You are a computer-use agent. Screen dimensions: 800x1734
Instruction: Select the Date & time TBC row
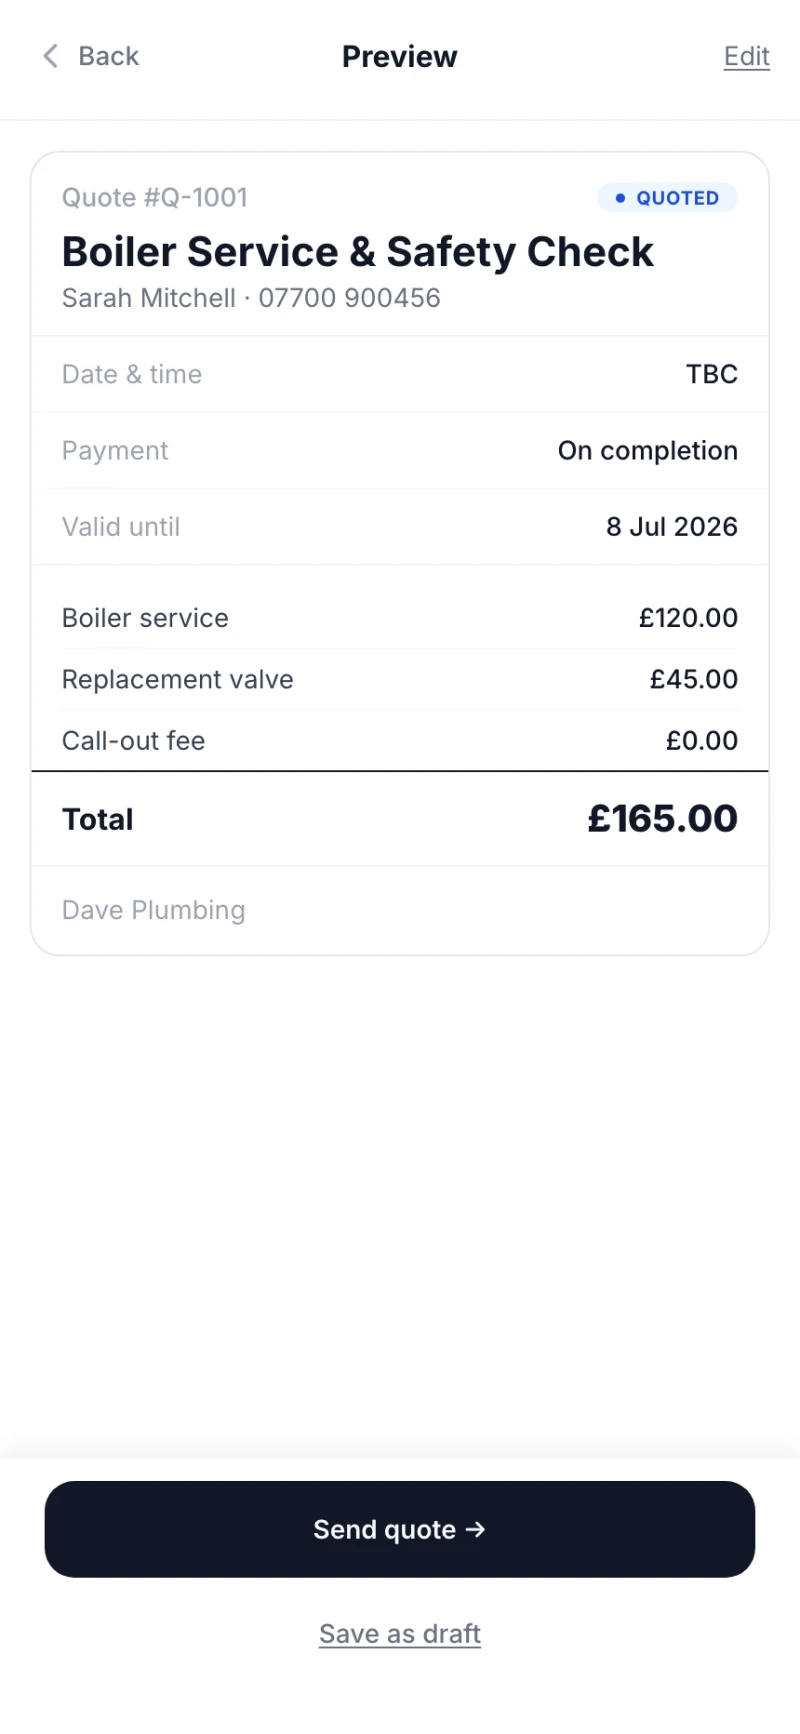pyautogui.click(x=400, y=374)
